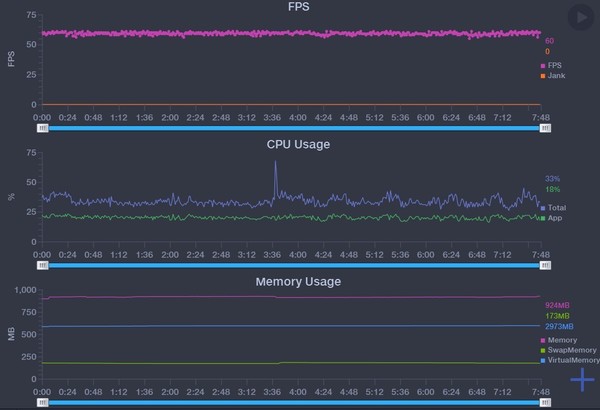Click right handle of Memory Usage range slider

coord(545,402)
